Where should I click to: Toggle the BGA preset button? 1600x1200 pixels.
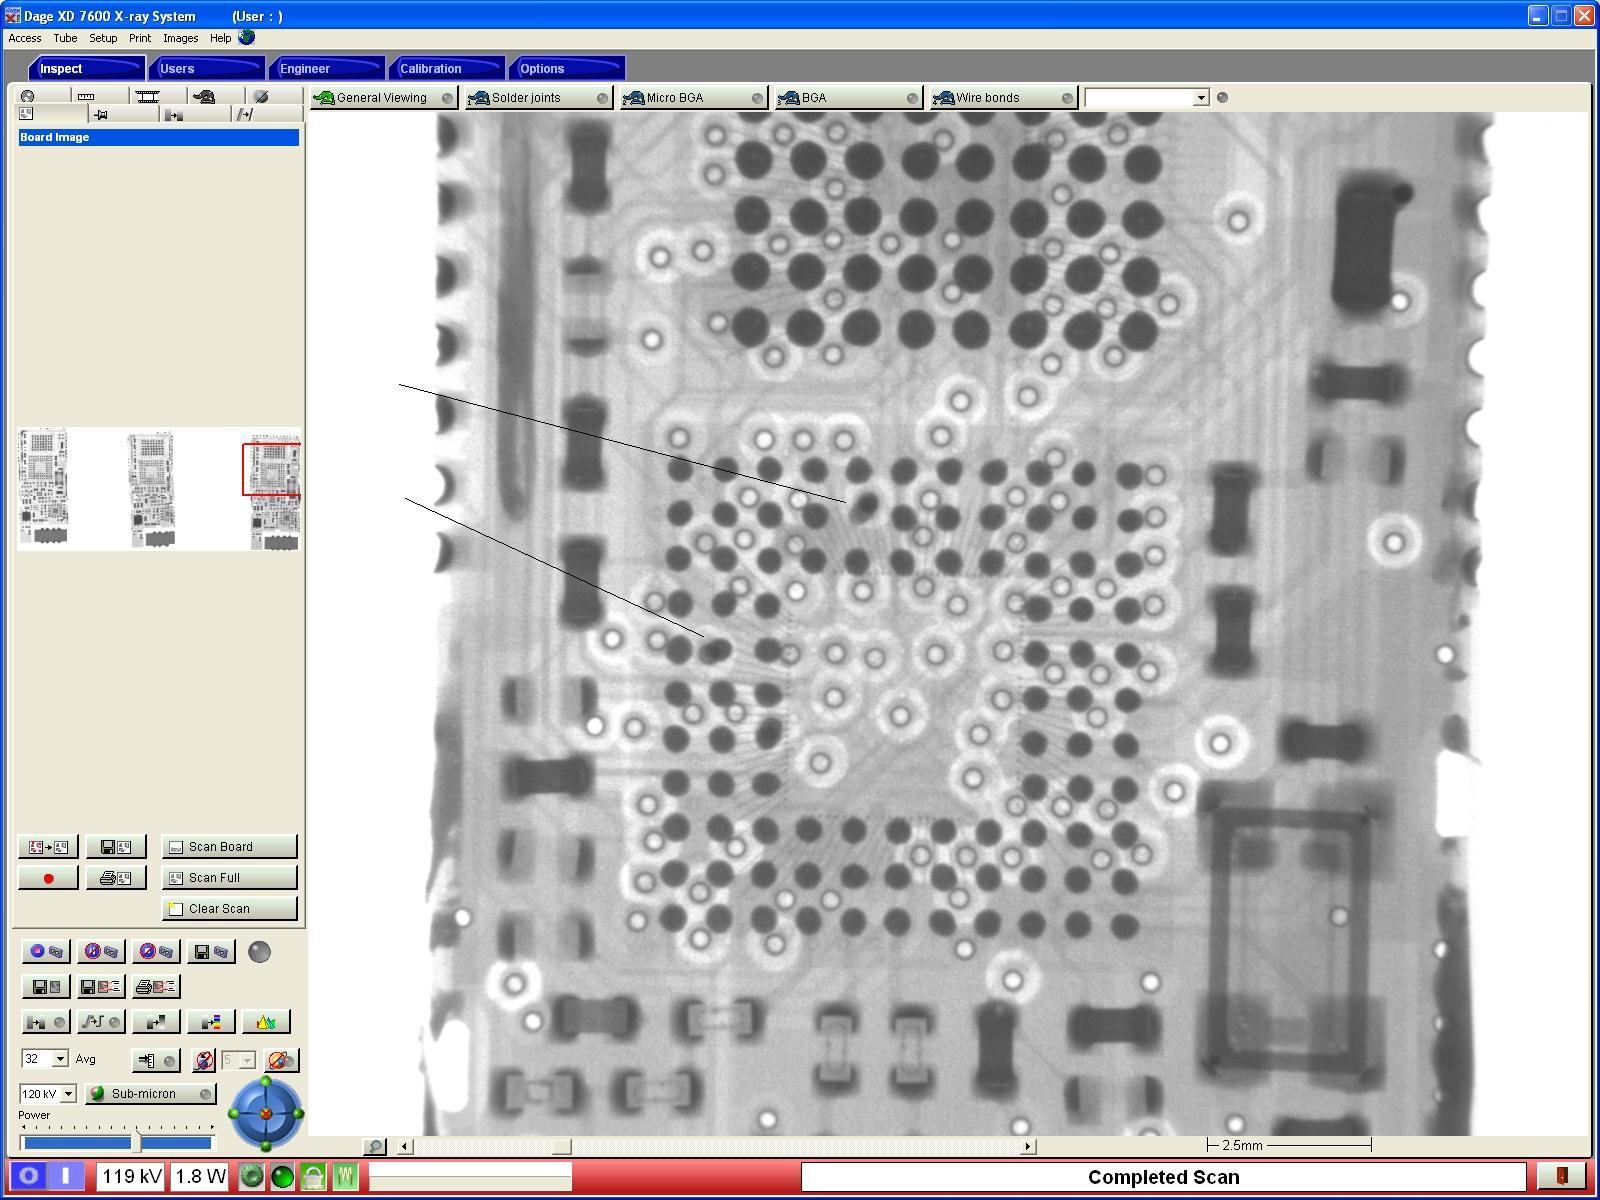pos(848,97)
